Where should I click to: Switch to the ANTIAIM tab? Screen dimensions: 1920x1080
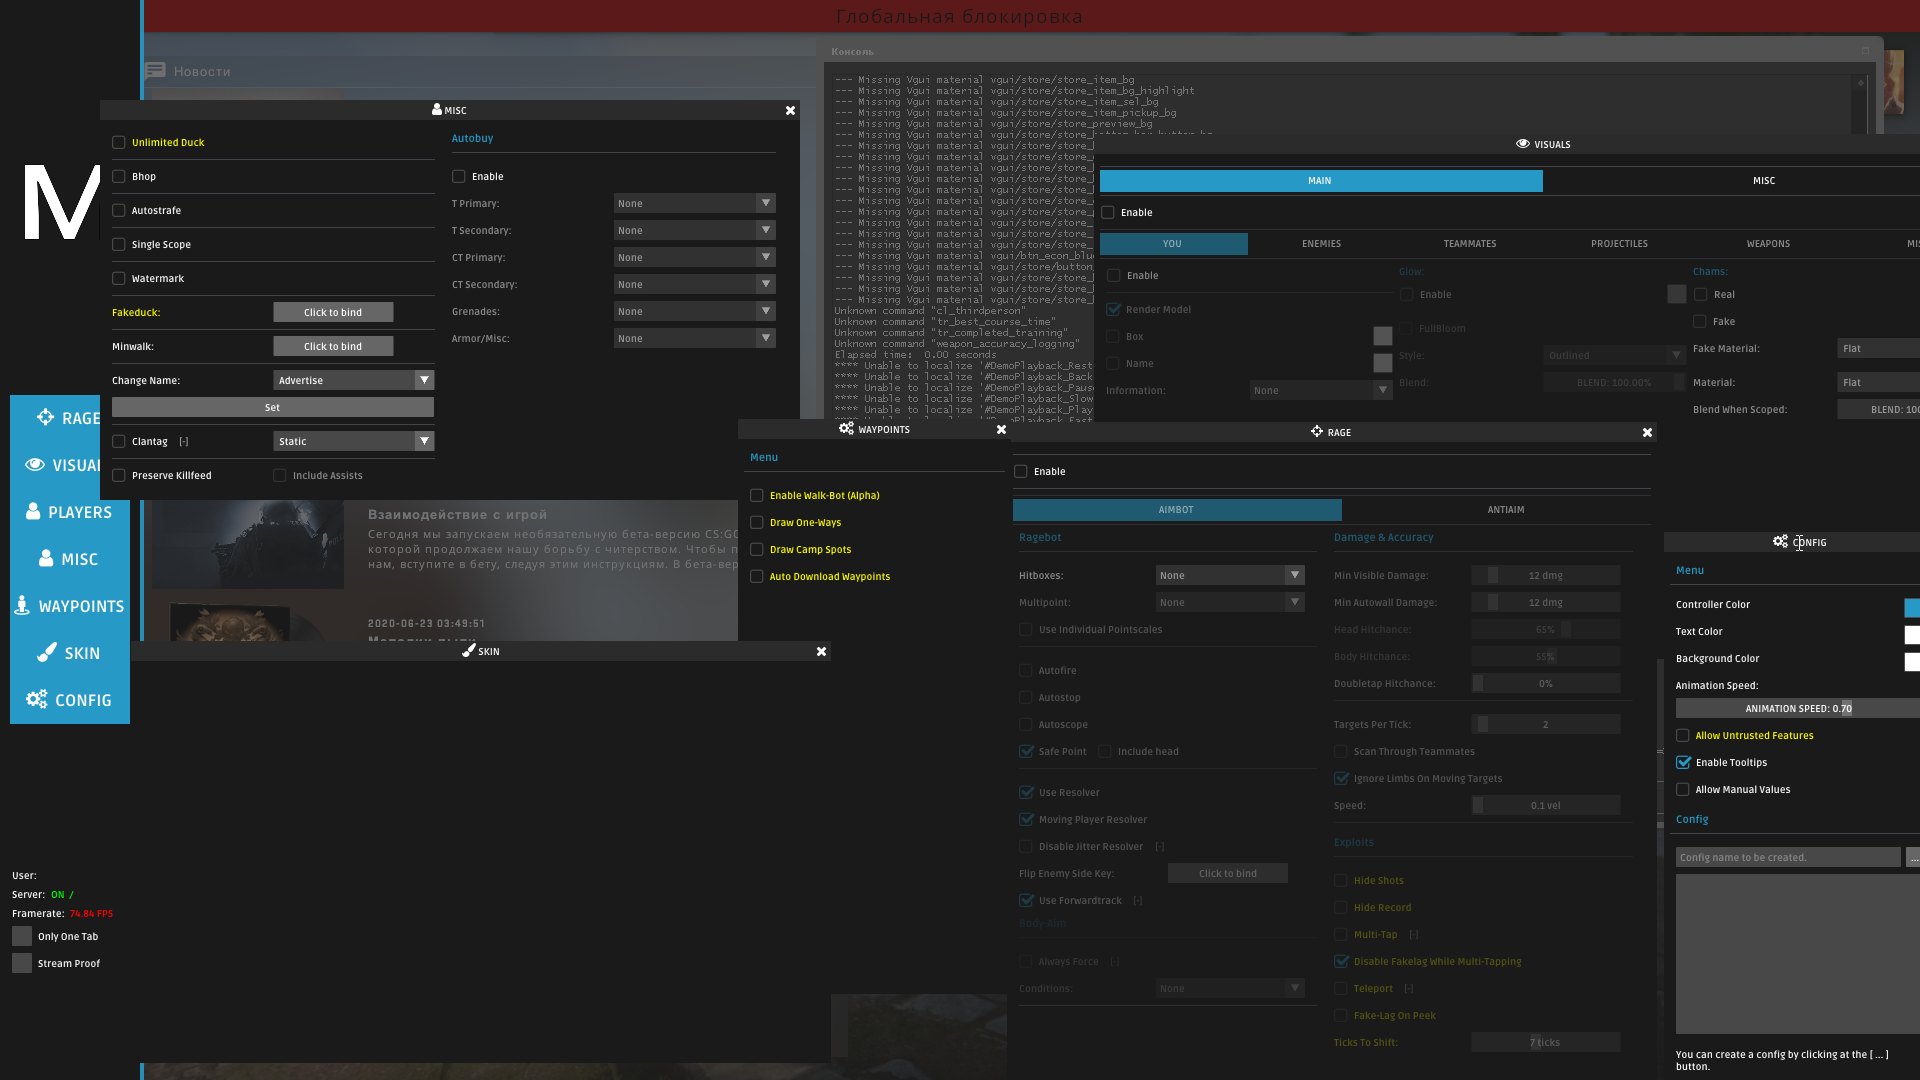1505,510
